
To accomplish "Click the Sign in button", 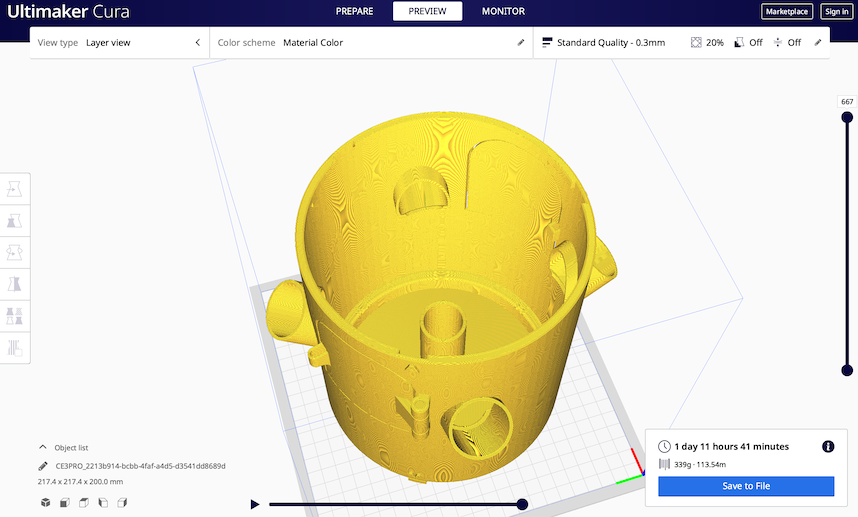I will [837, 11].
